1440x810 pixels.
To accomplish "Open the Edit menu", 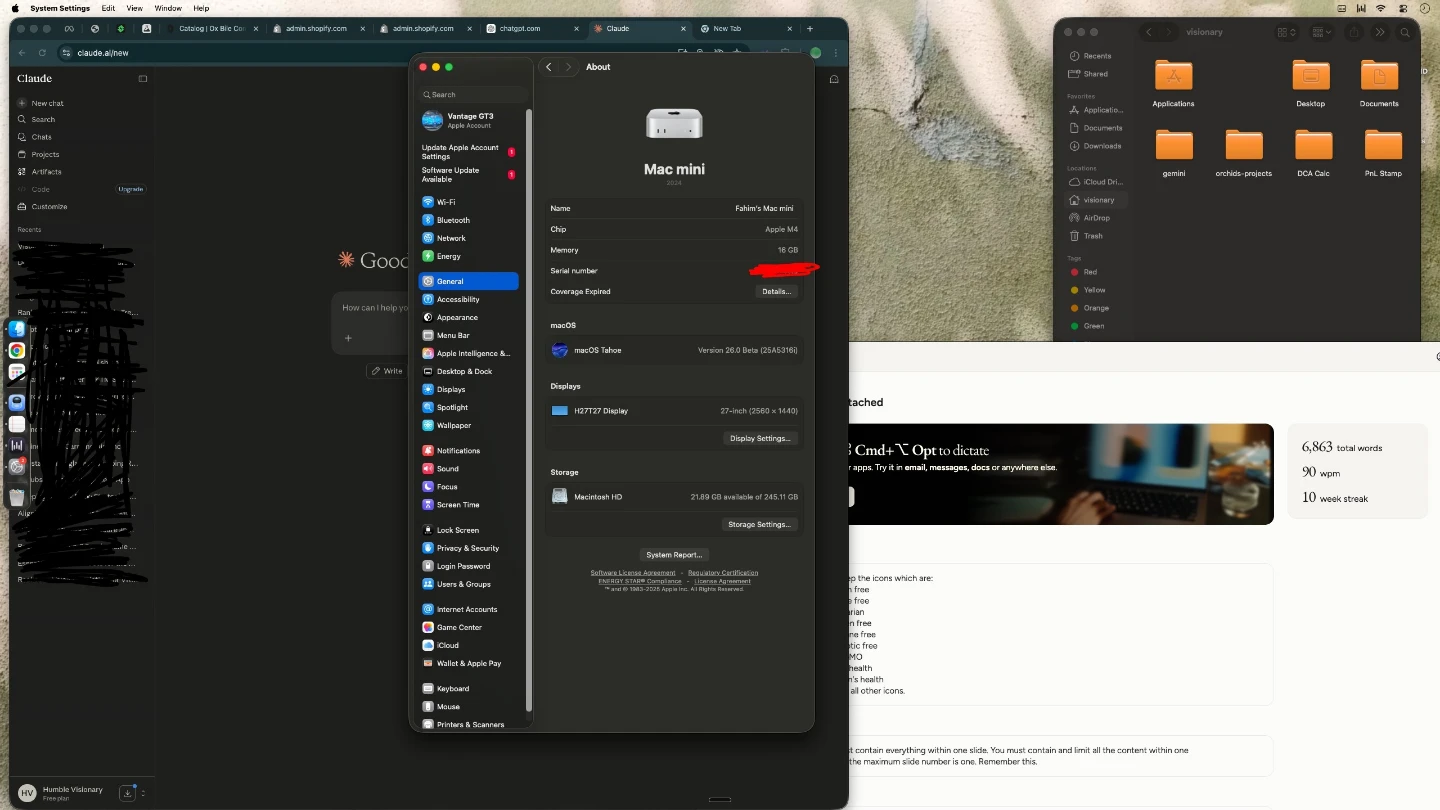I will (108, 8).
